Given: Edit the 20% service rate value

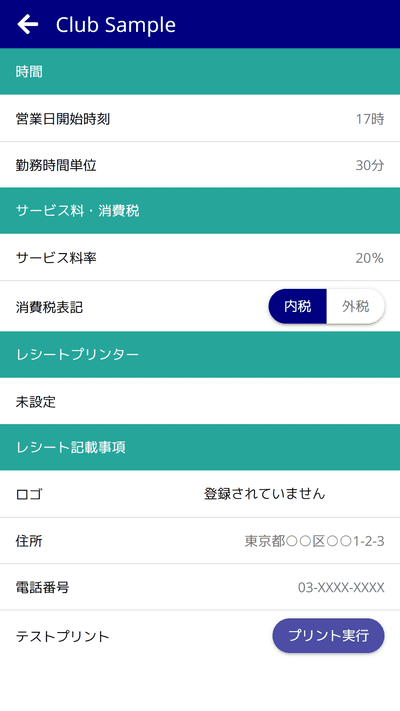Looking at the screenshot, I should tap(370, 258).
